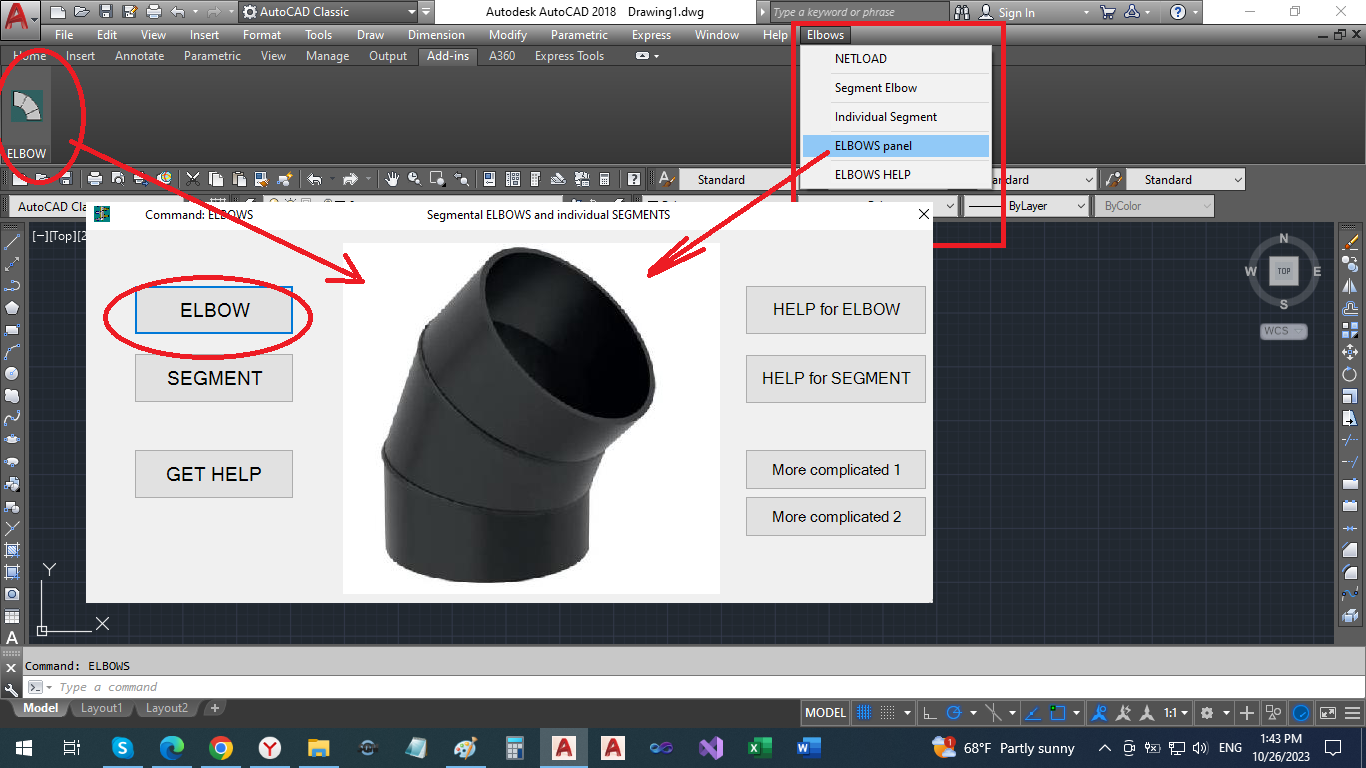The width and height of the screenshot is (1366, 768).
Task: Click the HELP for ELBOW button
Action: coord(835,310)
